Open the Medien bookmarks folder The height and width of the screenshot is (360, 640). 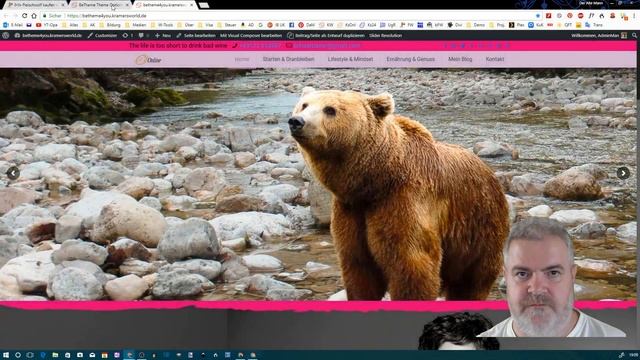tap(136, 25)
